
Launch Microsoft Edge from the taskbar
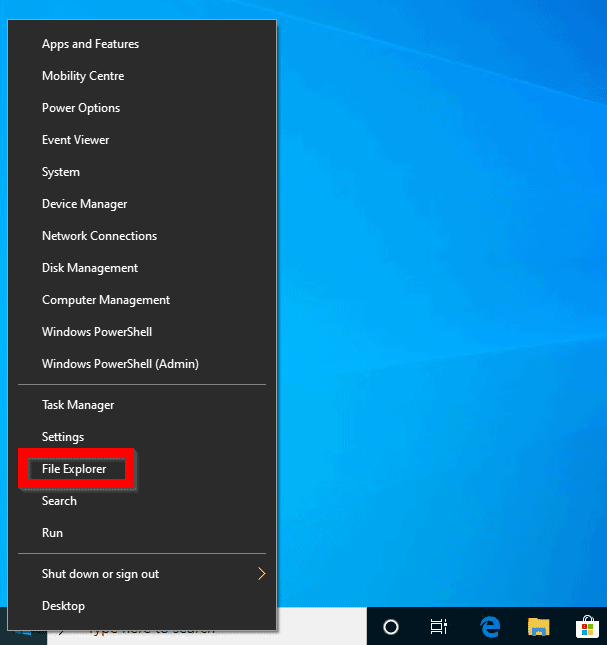click(490, 627)
